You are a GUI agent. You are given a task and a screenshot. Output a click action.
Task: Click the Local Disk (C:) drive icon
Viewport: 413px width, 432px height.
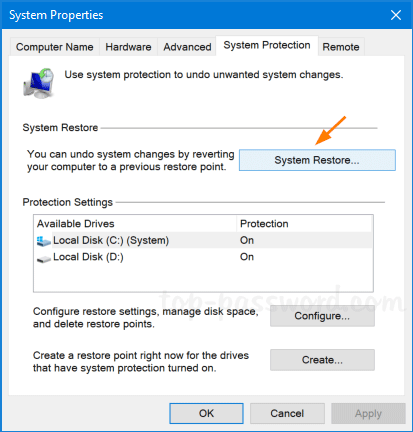pyautogui.click(x=44, y=241)
